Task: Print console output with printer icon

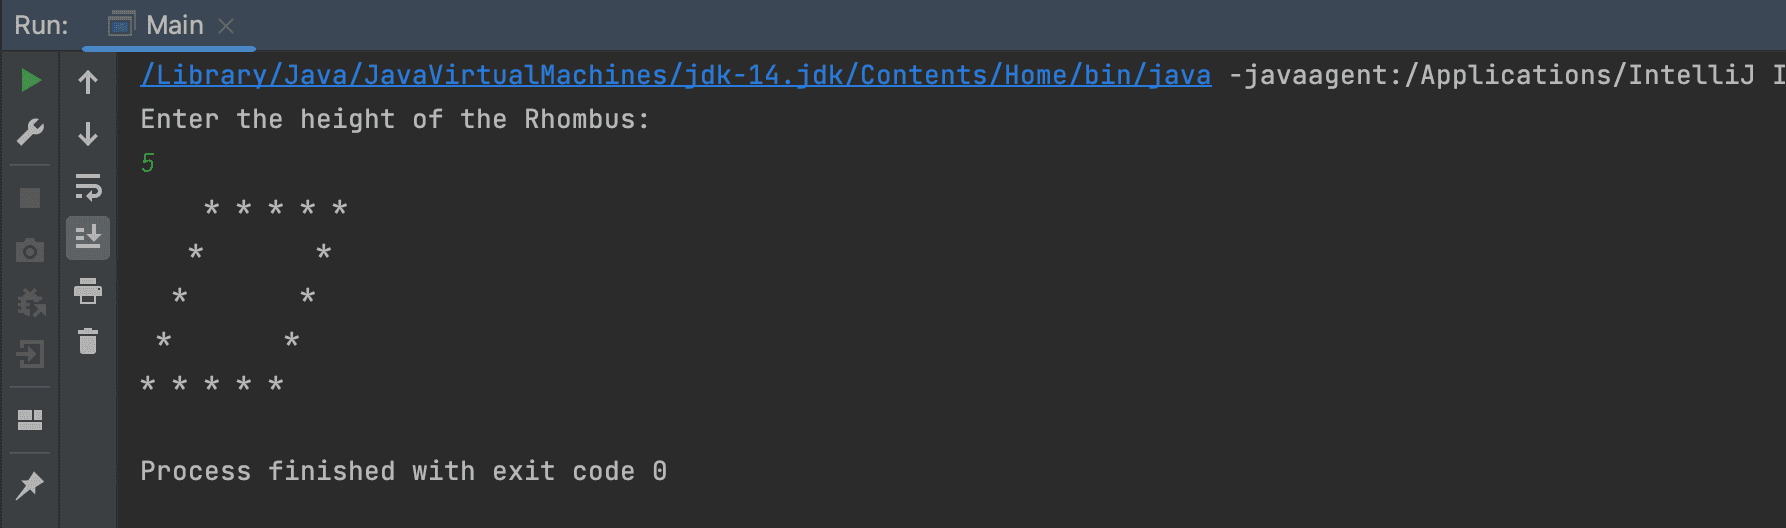Action: pyautogui.click(x=88, y=291)
